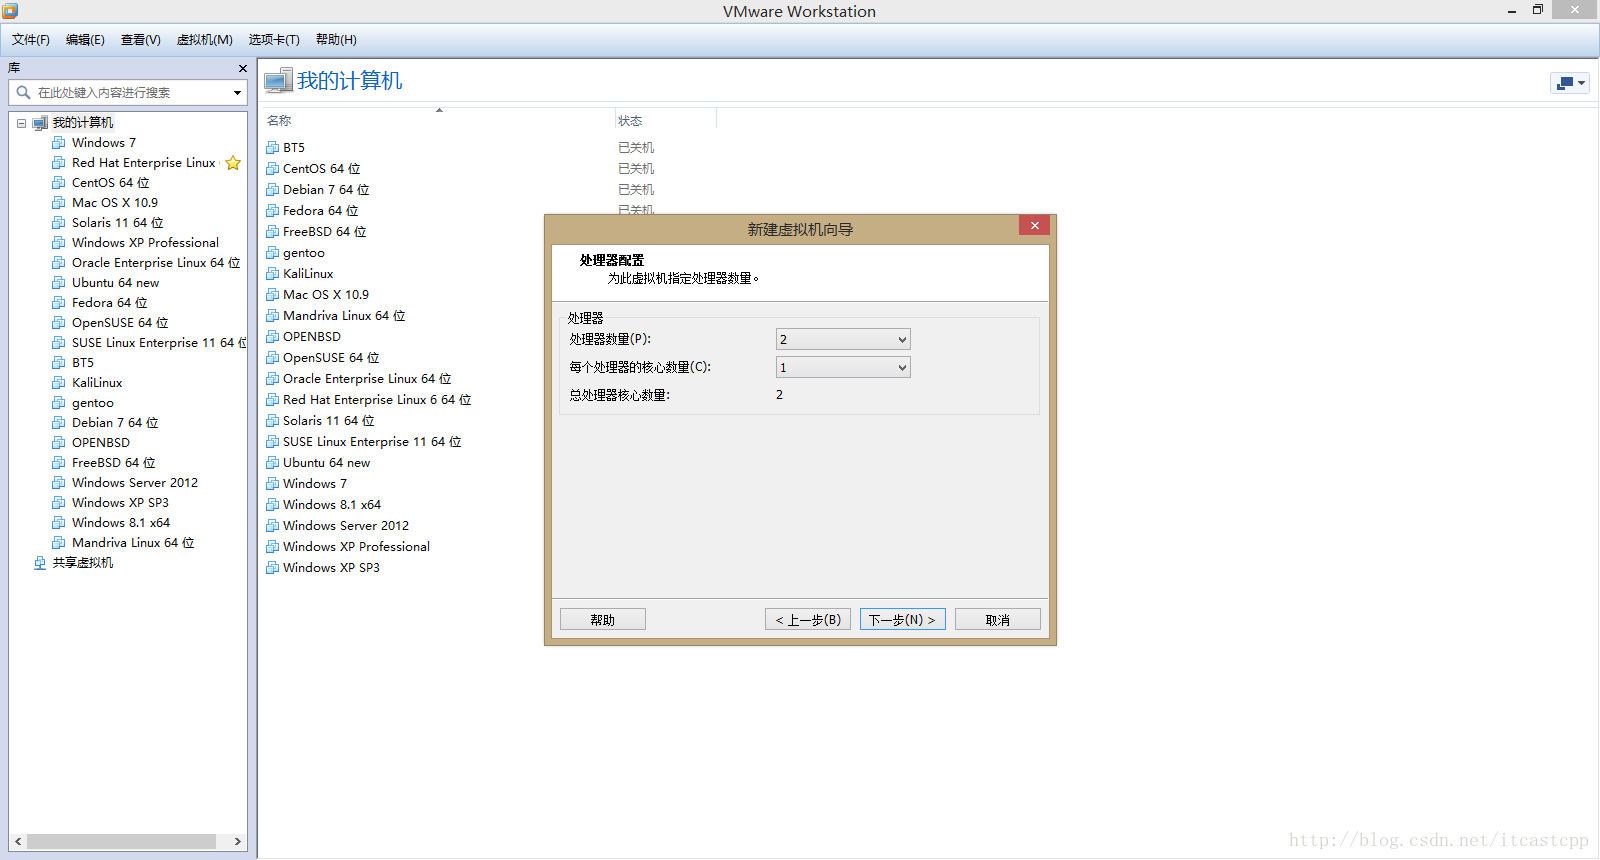The height and width of the screenshot is (860, 1600).
Task: Close the 新建虚拟机向导 dialog
Action: point(1035,225)
